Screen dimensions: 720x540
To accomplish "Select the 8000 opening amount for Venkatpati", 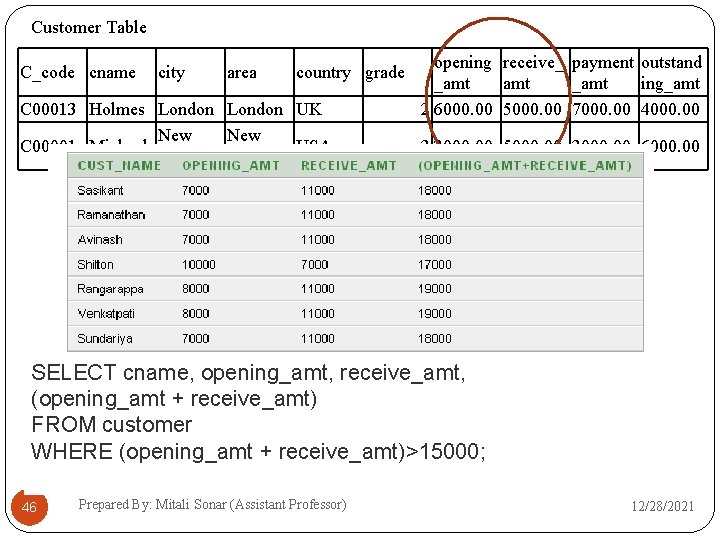I will pos(196,314).
